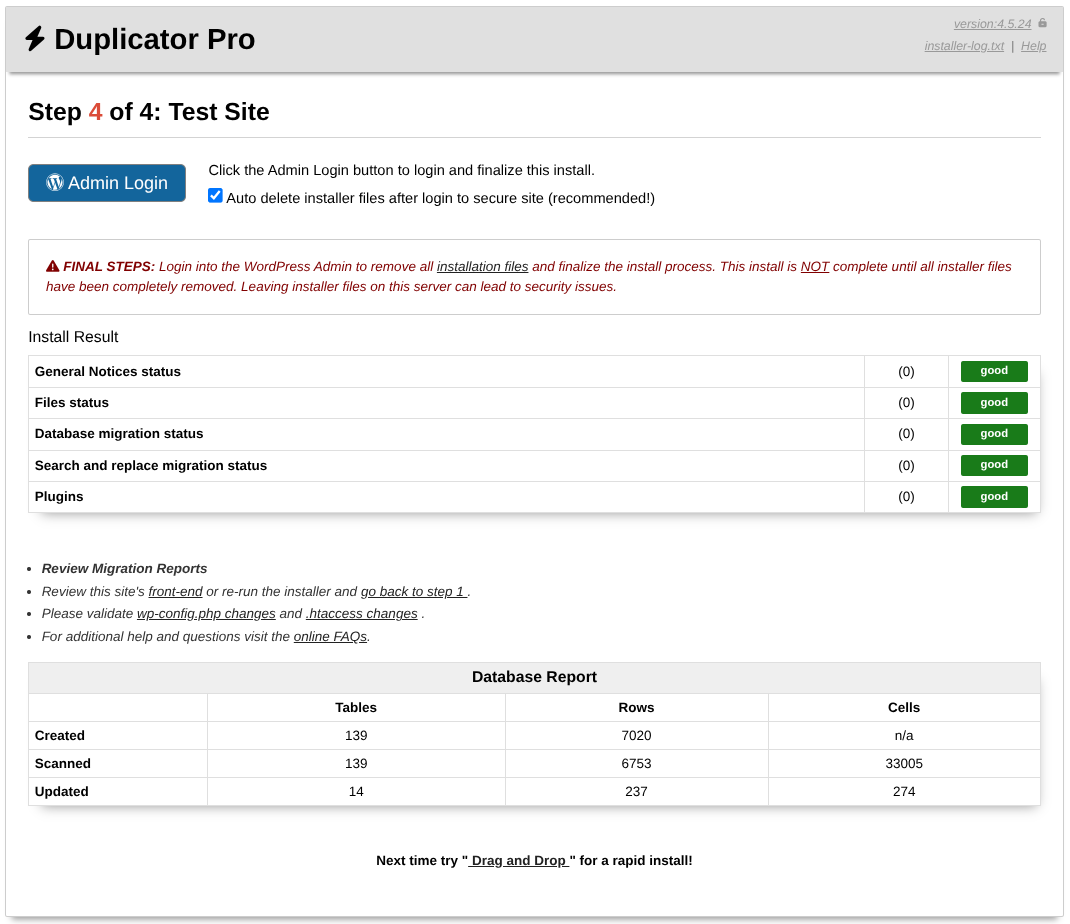View .htaccess changes report
Image resolution: width=1070 pixels, height=924 pixels.
361,614
